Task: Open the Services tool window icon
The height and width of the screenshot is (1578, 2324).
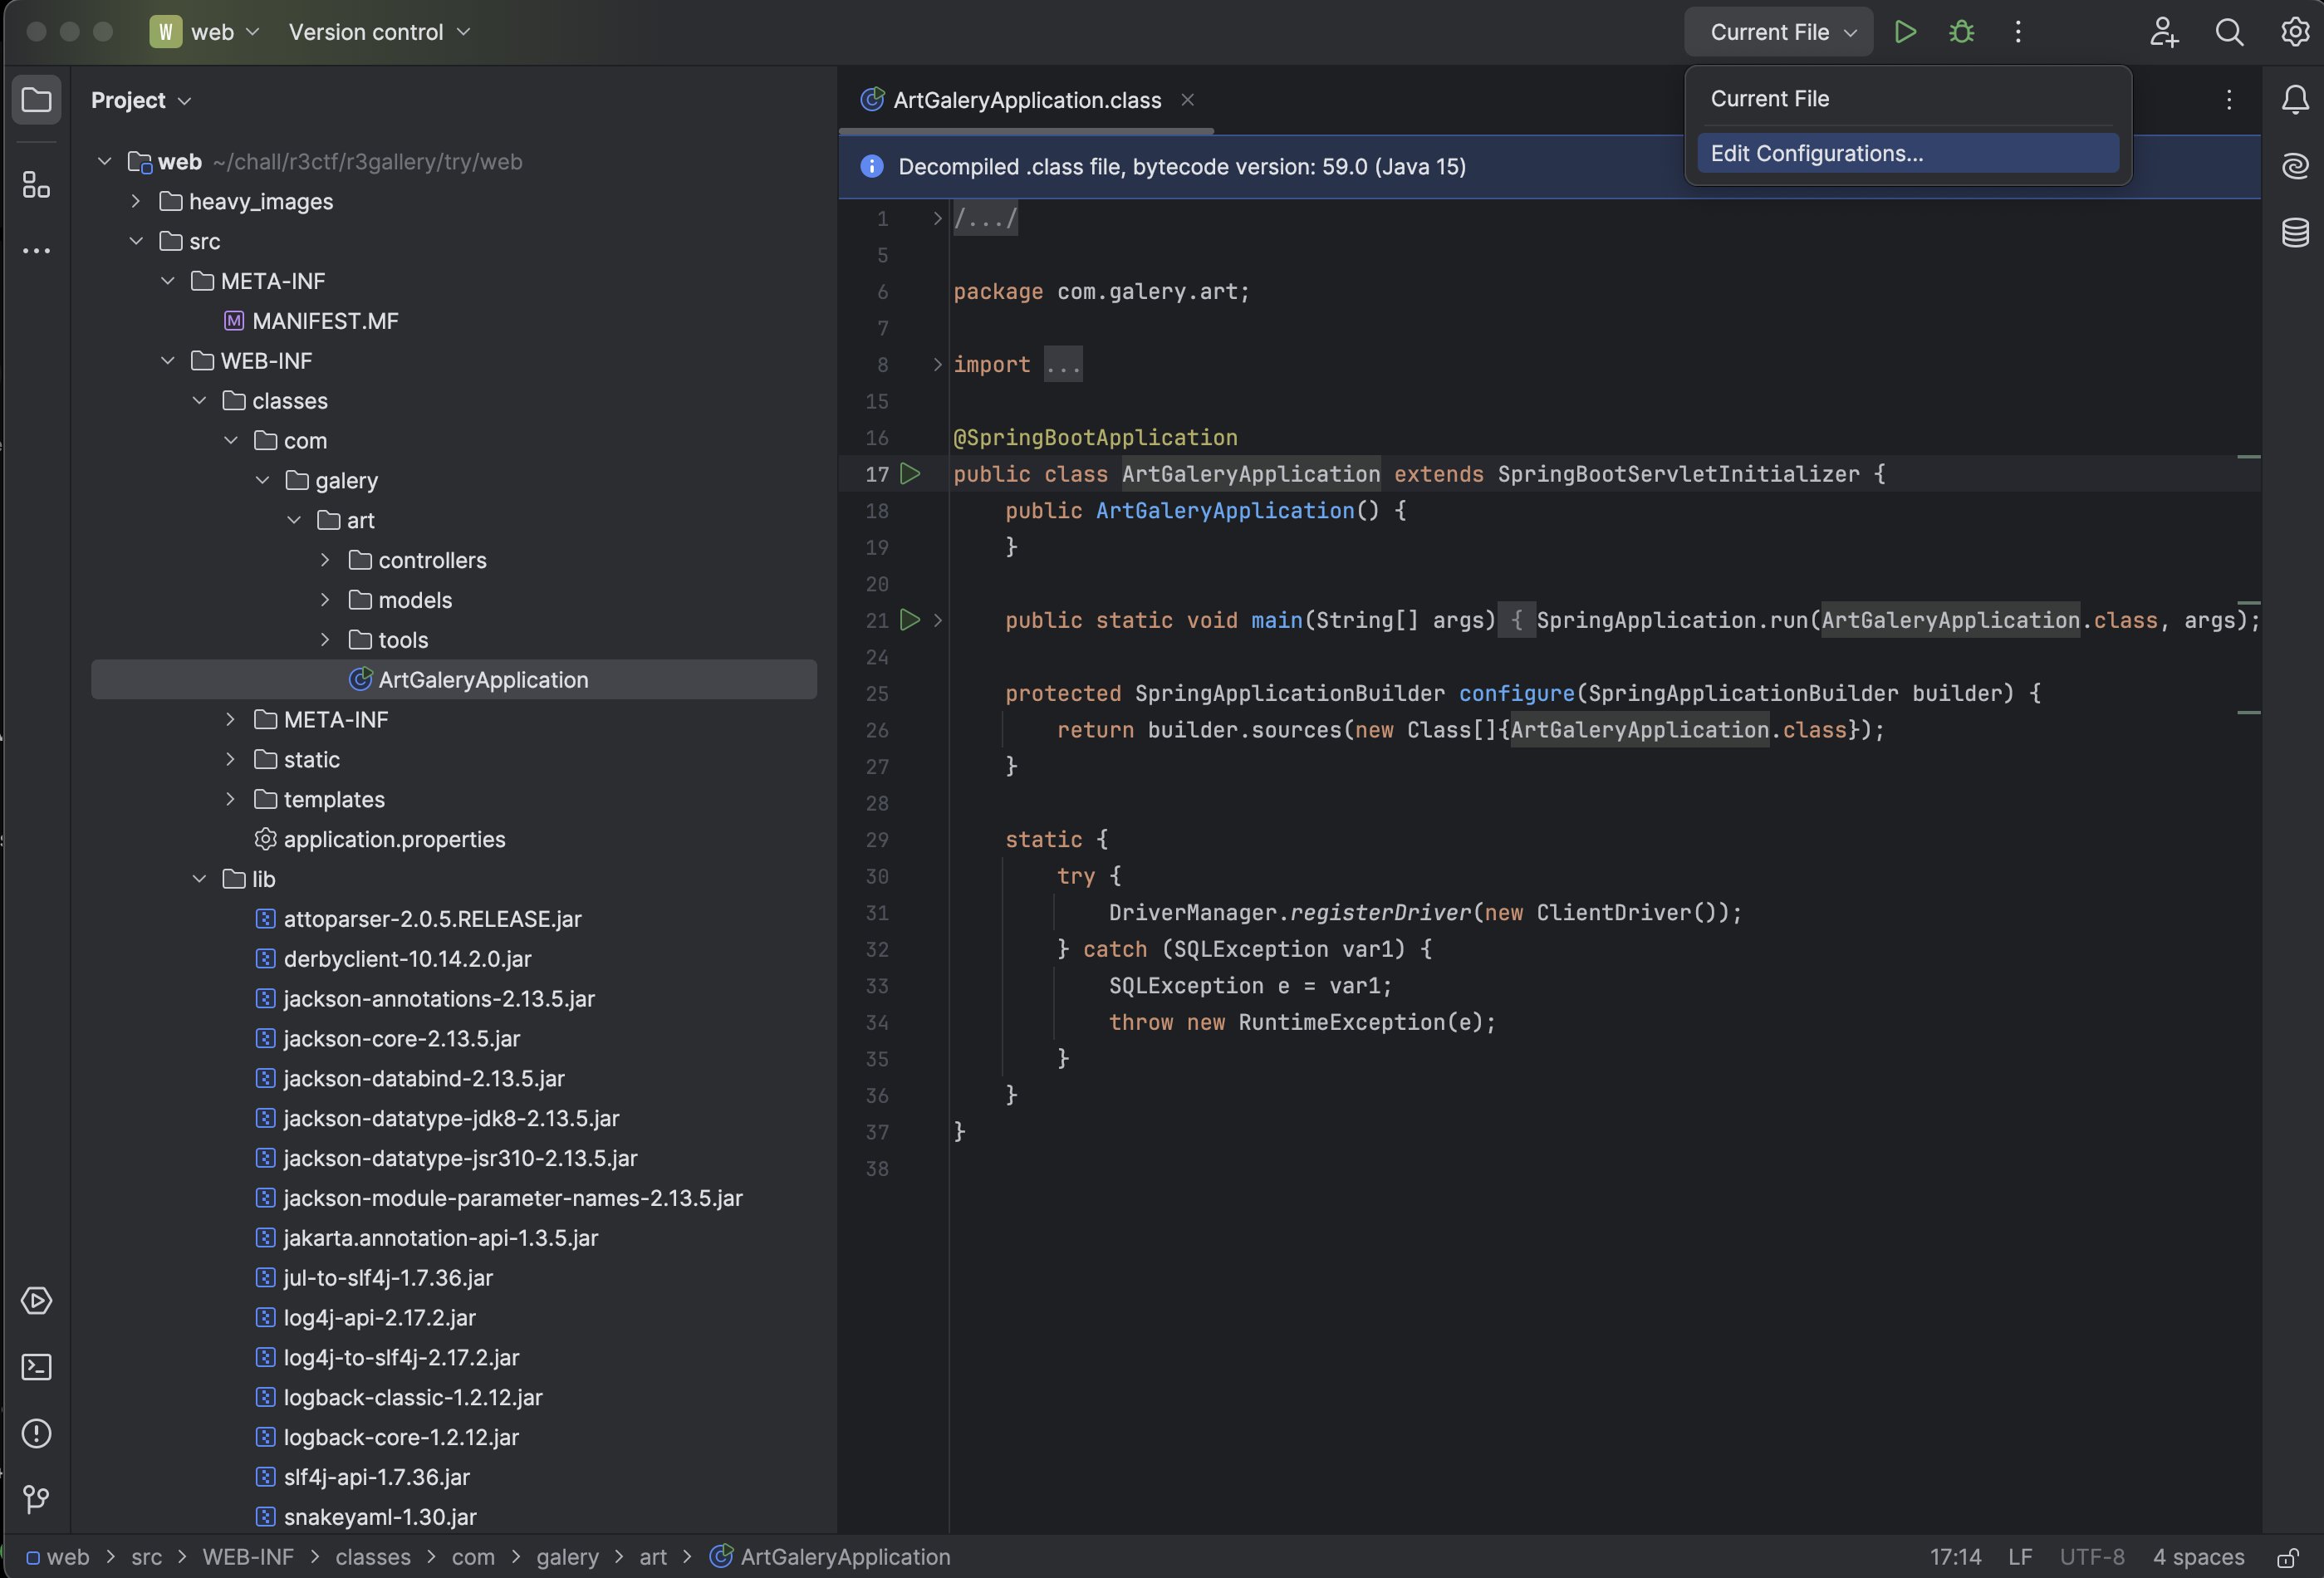Action: point(36,1300)
